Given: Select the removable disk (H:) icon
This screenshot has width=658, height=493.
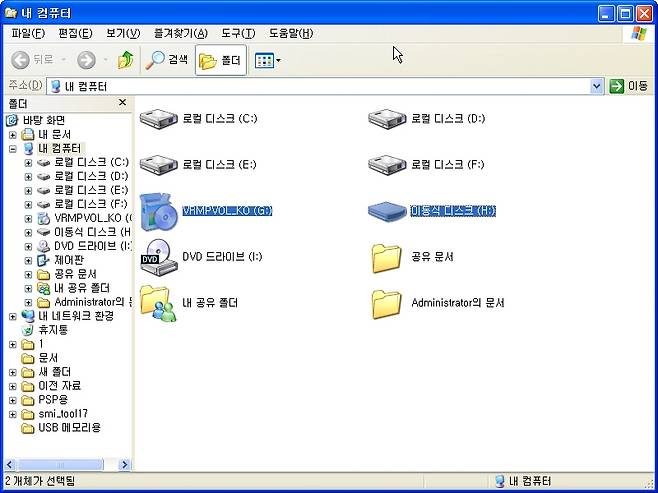Looking at the screenshot, I should 386,211.
